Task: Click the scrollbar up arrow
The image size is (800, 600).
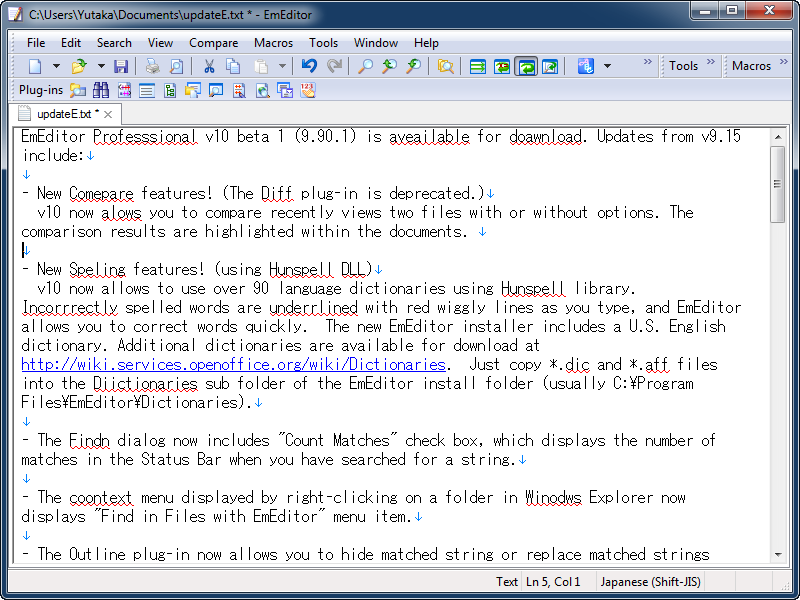Action: point(778,137)
